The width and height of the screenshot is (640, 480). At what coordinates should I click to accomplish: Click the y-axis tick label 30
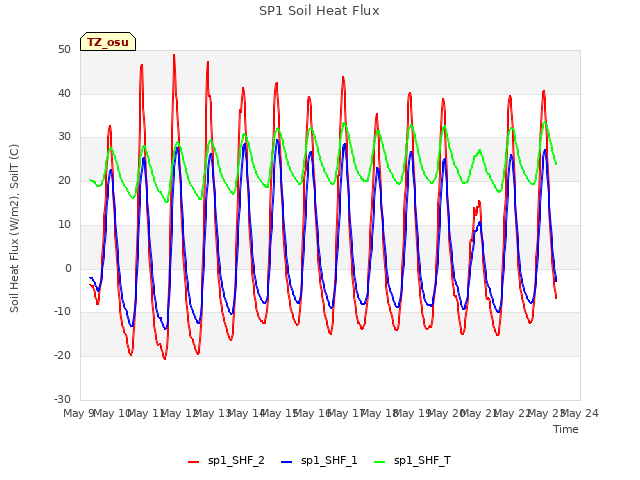click(64, 136)
